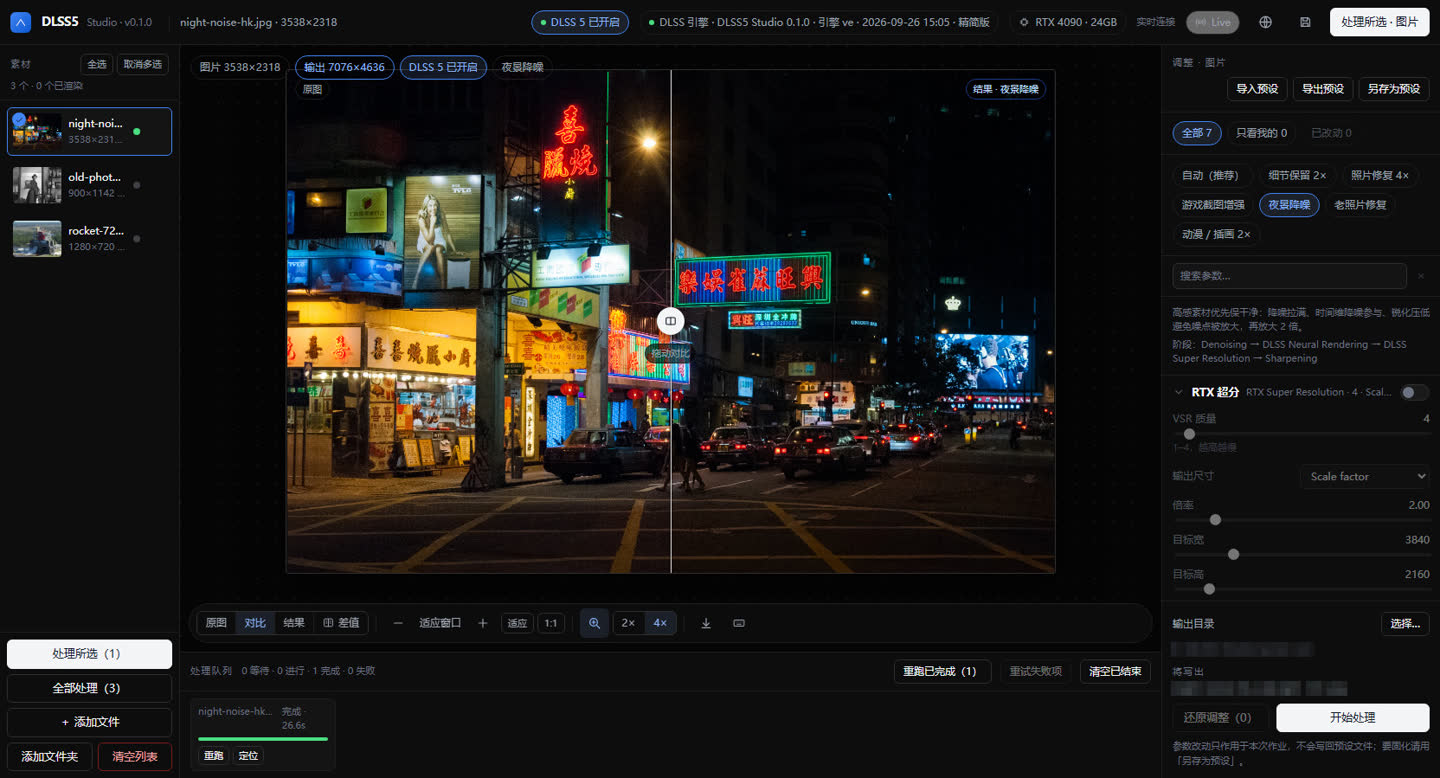The image size is (1440, 778).
Task: Select the old-phot... thumbnail item
Action: [89, 185]
